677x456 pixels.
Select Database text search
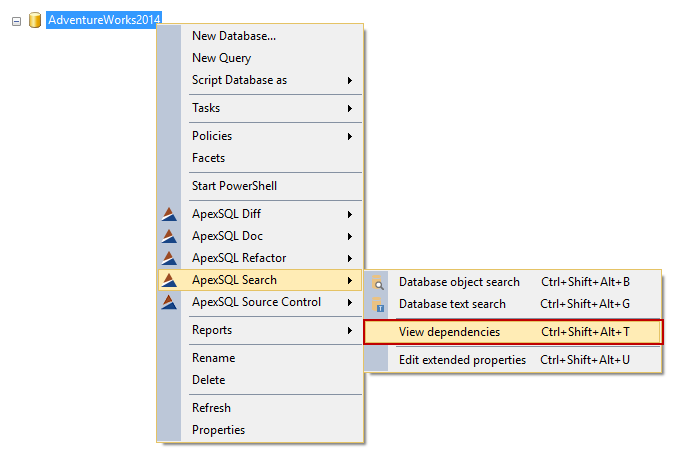(513, 304)
